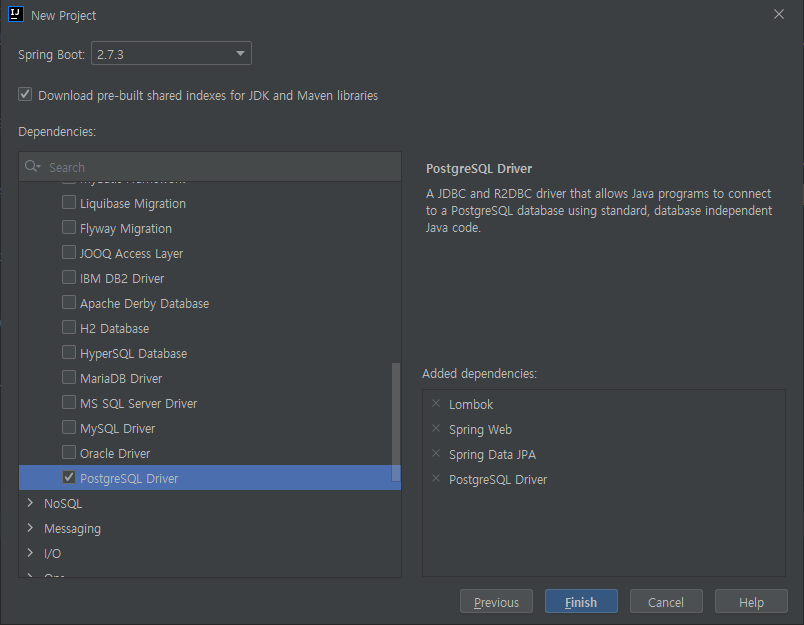Remove Spring Data JPA with X icon
804x625 pixels.
(436, 454)
